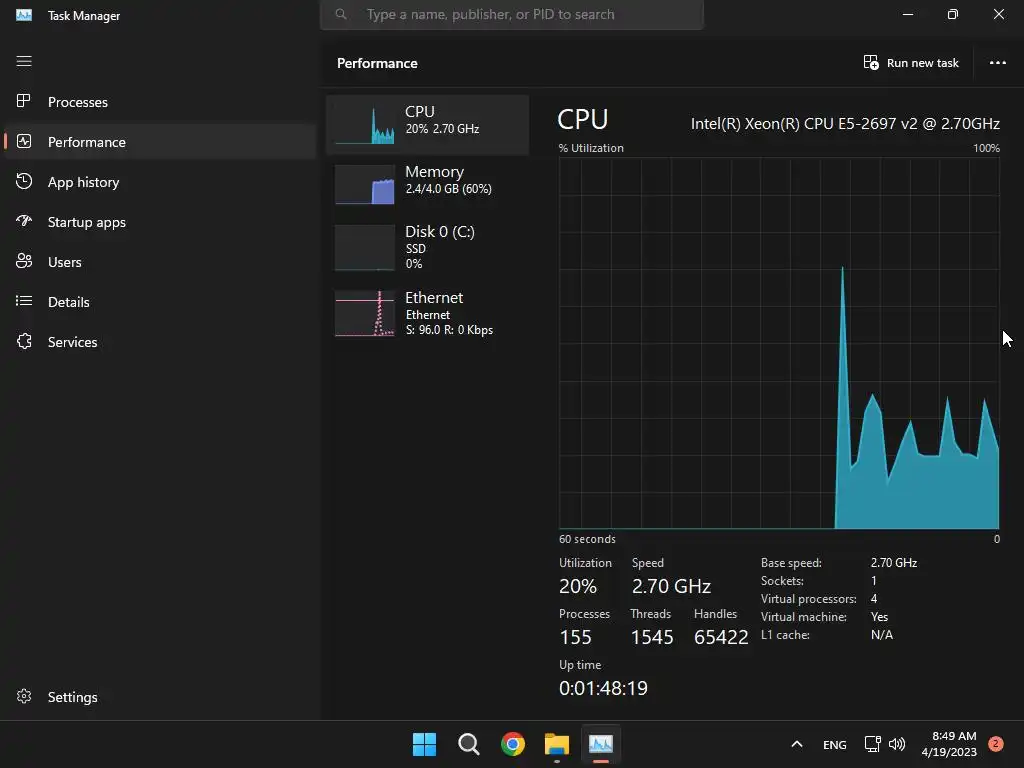Switch to the Processes page
Image resolution: width=1024 pixels, height=768 pixels.
(78, 102)
